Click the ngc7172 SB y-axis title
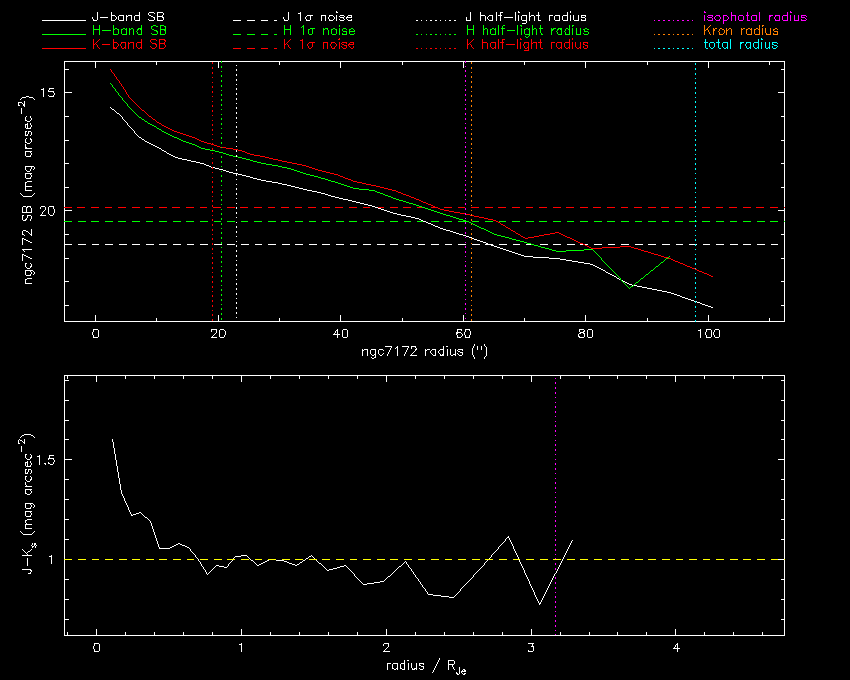Screen dimensions: 850x680 (31, 192)
